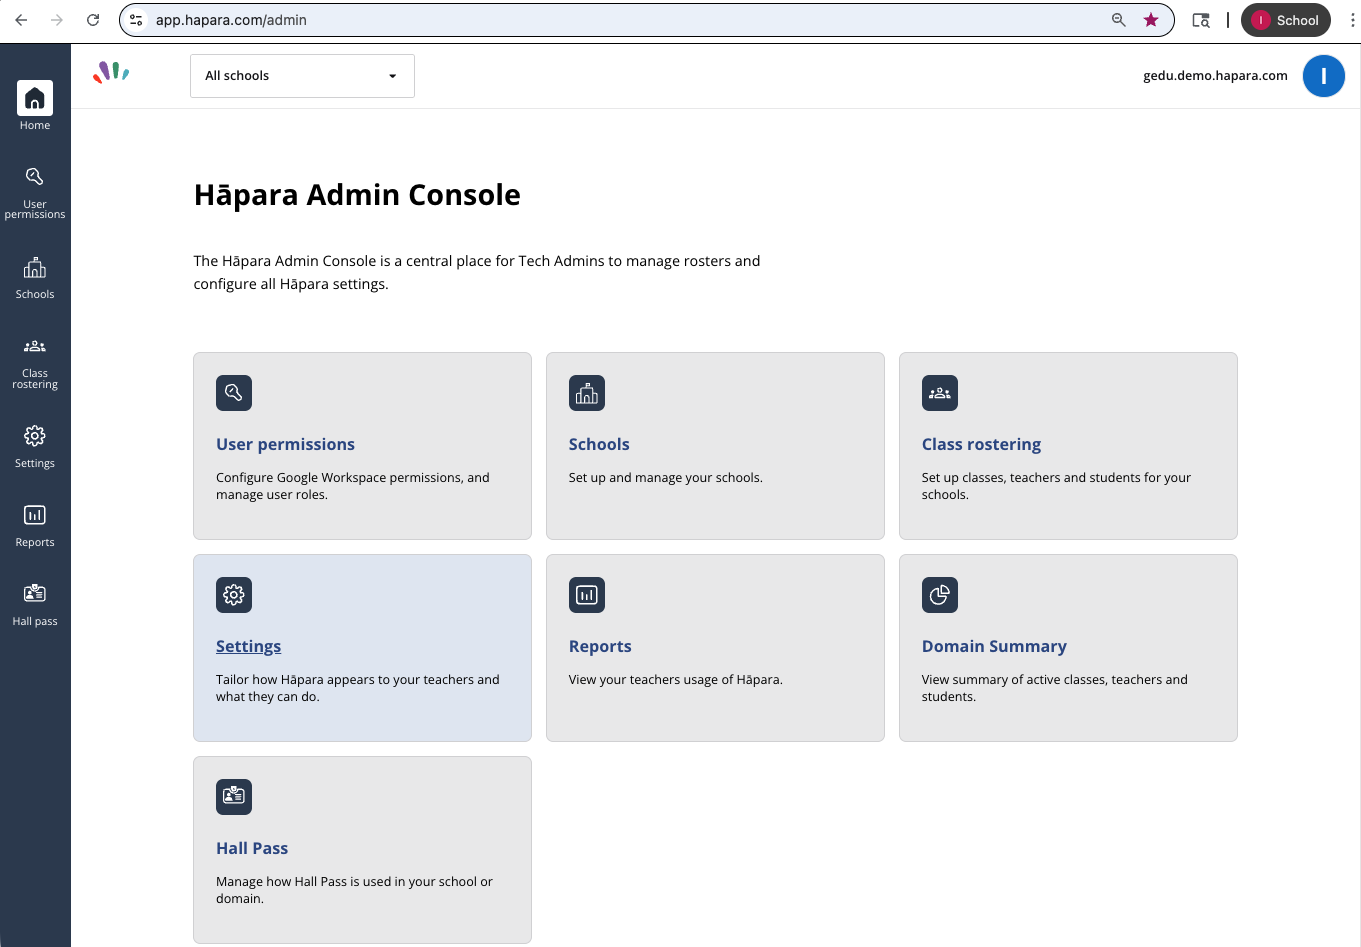Open Settings gear in the sidebar

pyautogui.click(x=35, y=446)
